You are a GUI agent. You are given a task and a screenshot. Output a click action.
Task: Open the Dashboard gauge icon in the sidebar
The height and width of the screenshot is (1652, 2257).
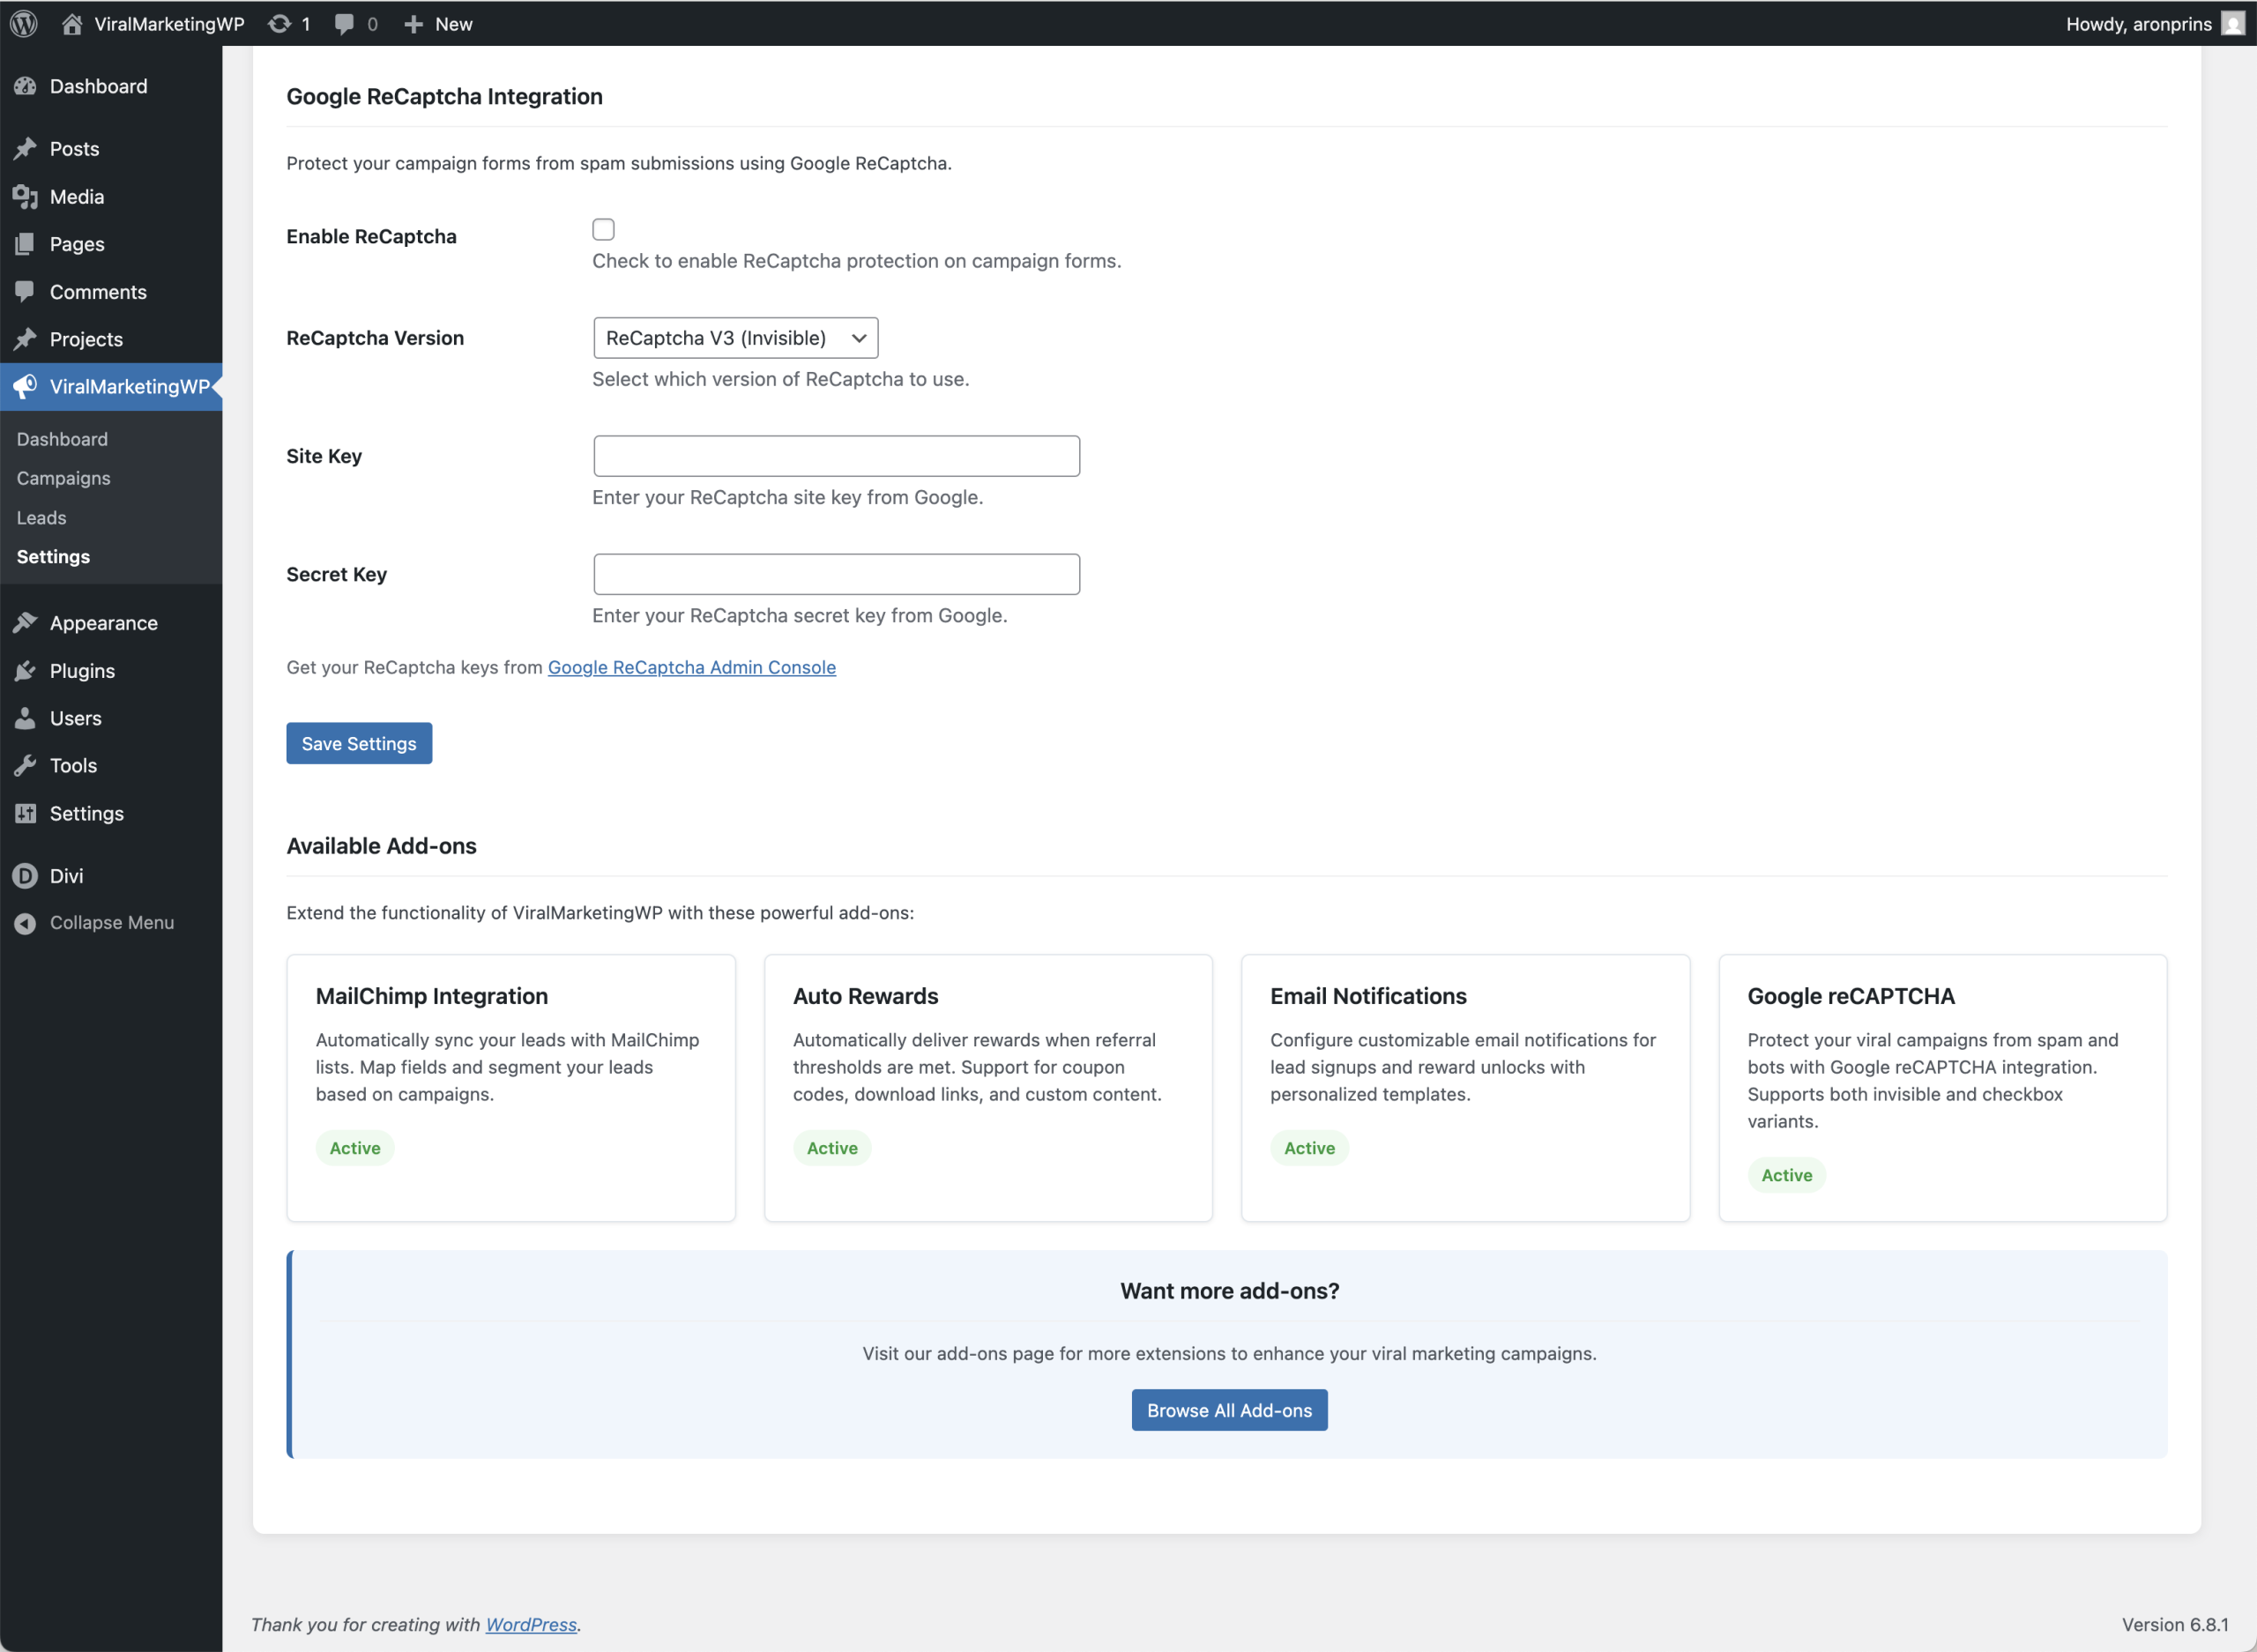pos(25,86)
